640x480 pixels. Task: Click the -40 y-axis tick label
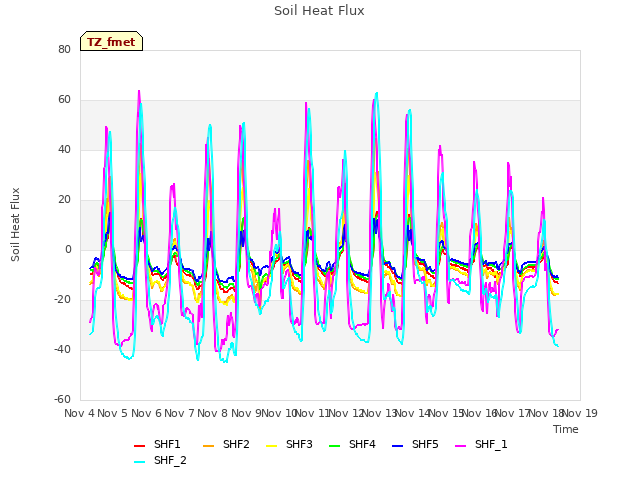pos(62,349)
